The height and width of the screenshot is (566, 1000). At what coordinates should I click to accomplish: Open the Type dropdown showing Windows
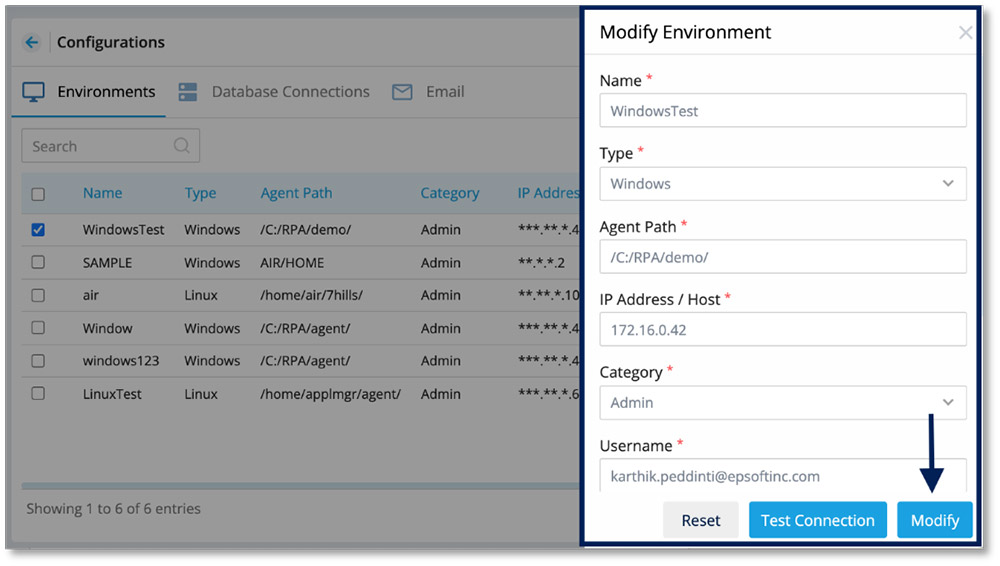click(783, 184)
